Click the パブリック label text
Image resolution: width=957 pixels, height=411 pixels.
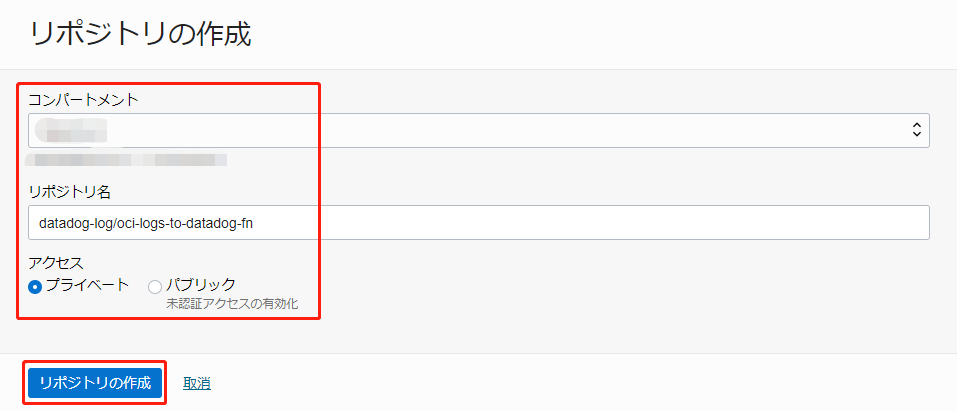200,285
